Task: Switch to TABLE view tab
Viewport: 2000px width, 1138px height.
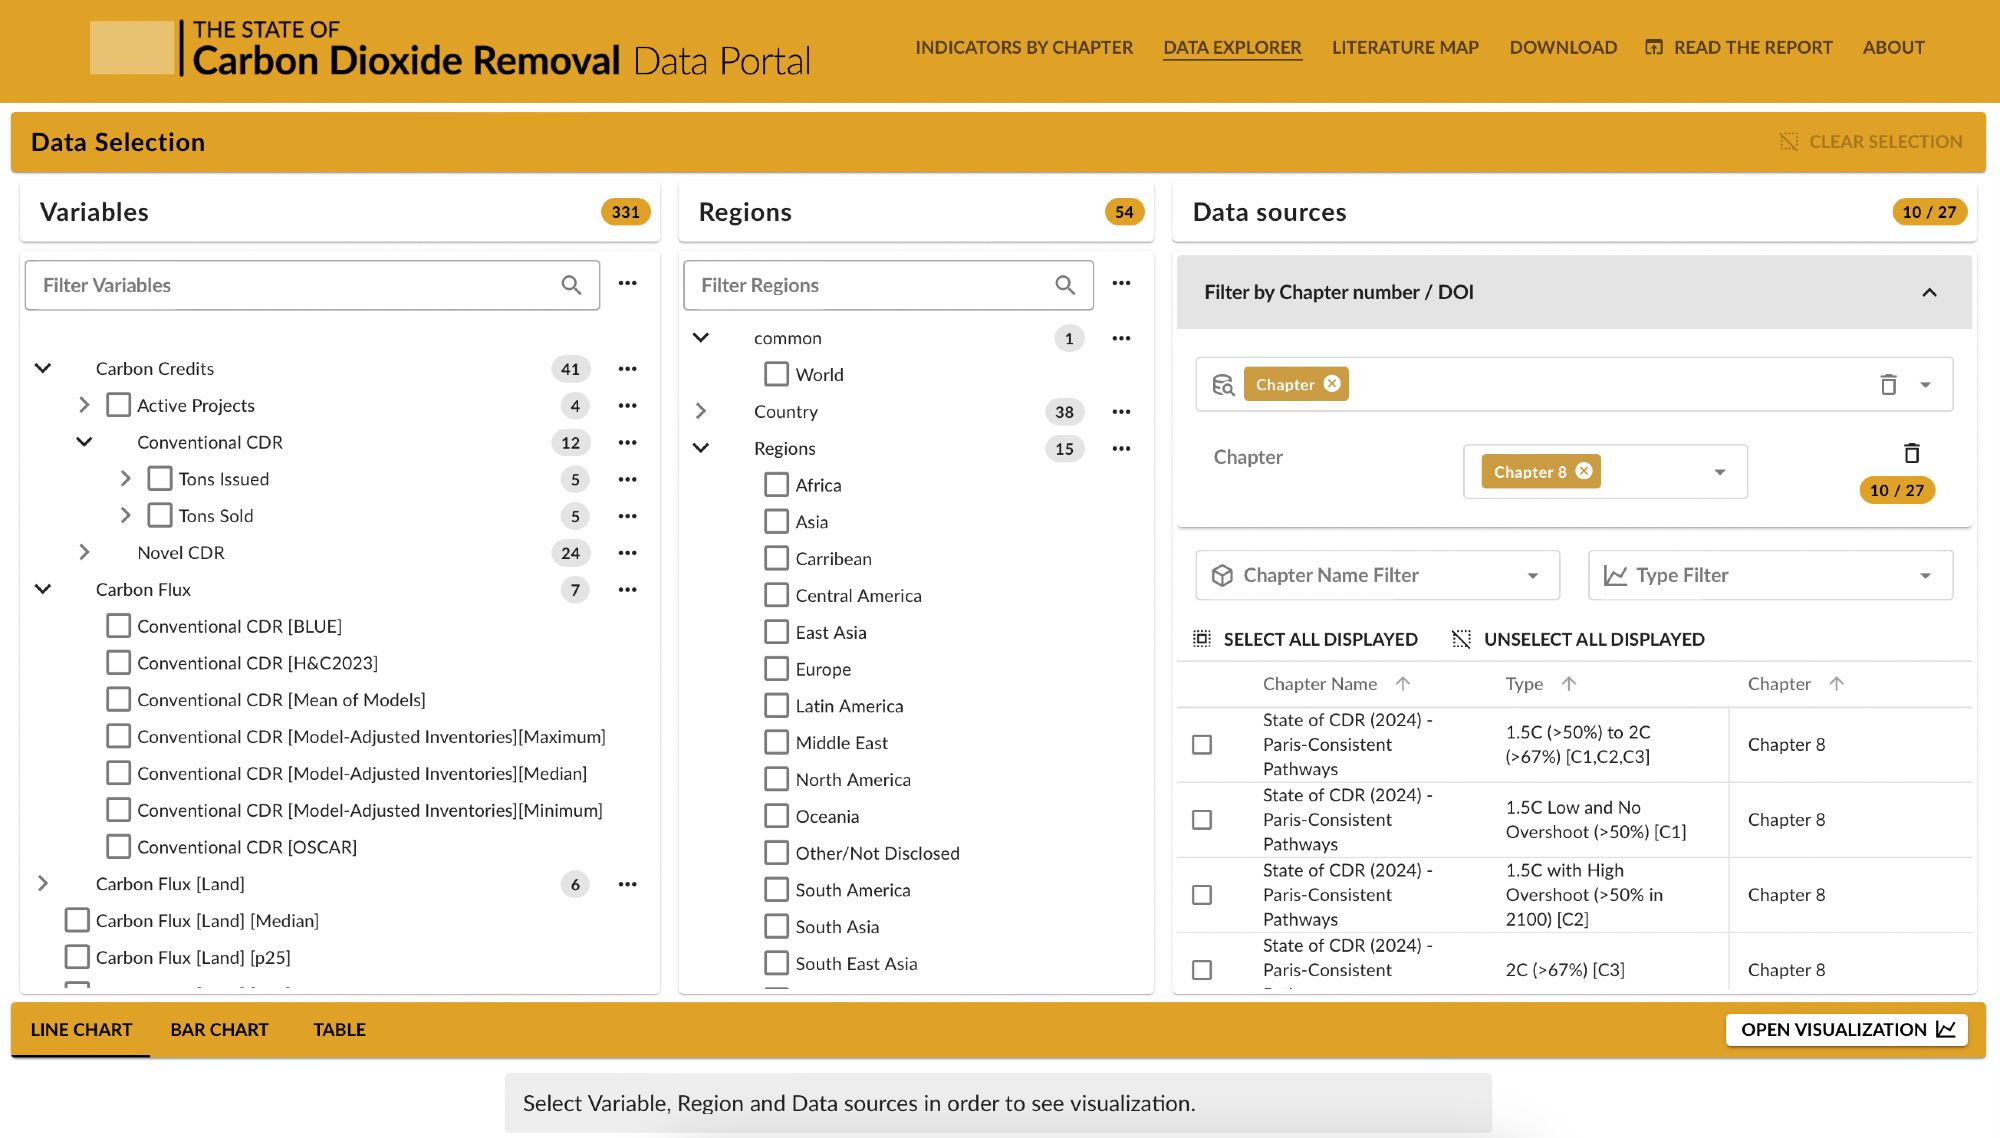Action: click(x=339, y=1028)
